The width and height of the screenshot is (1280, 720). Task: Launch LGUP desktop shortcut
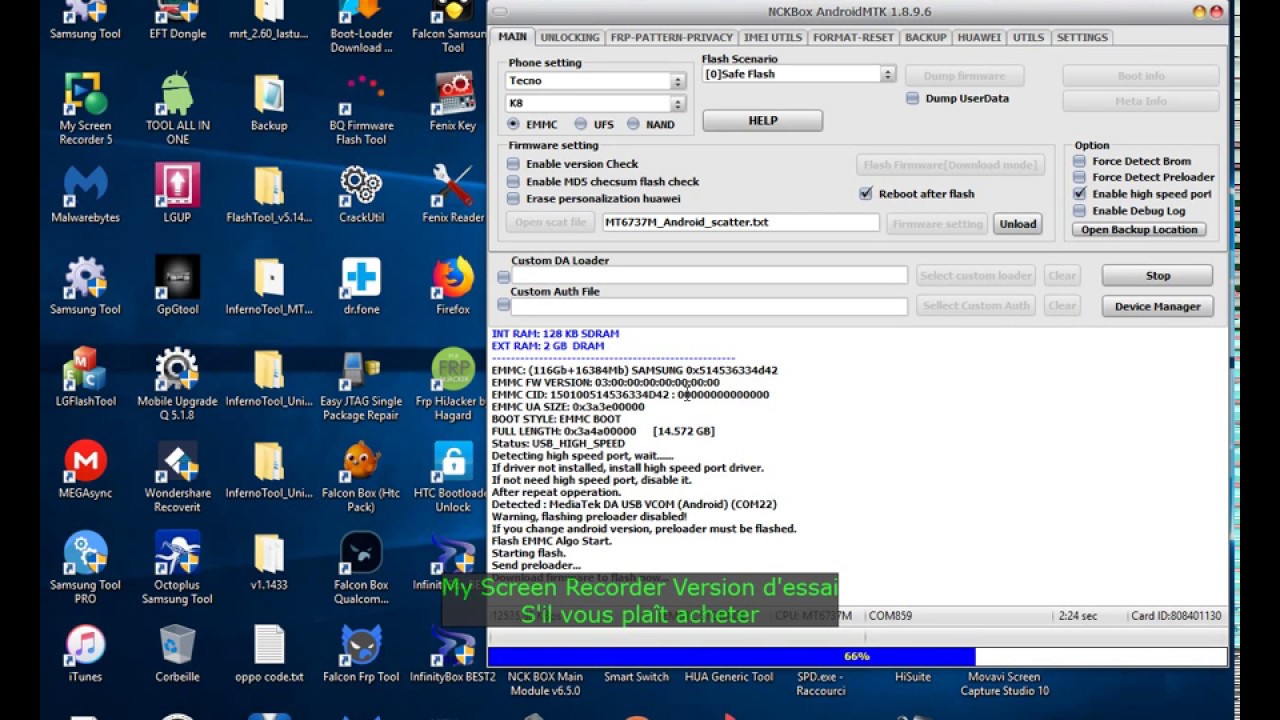(x=177, y=194)
